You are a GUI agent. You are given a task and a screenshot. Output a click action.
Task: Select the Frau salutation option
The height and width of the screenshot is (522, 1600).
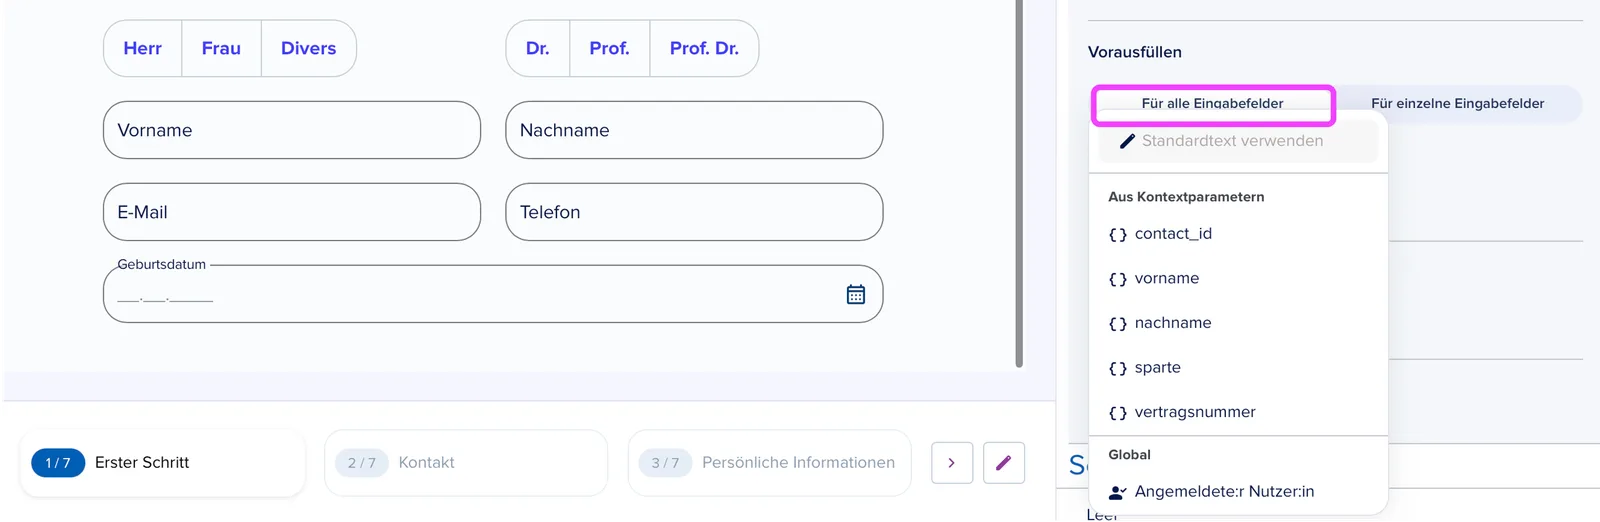click(221, 48)
